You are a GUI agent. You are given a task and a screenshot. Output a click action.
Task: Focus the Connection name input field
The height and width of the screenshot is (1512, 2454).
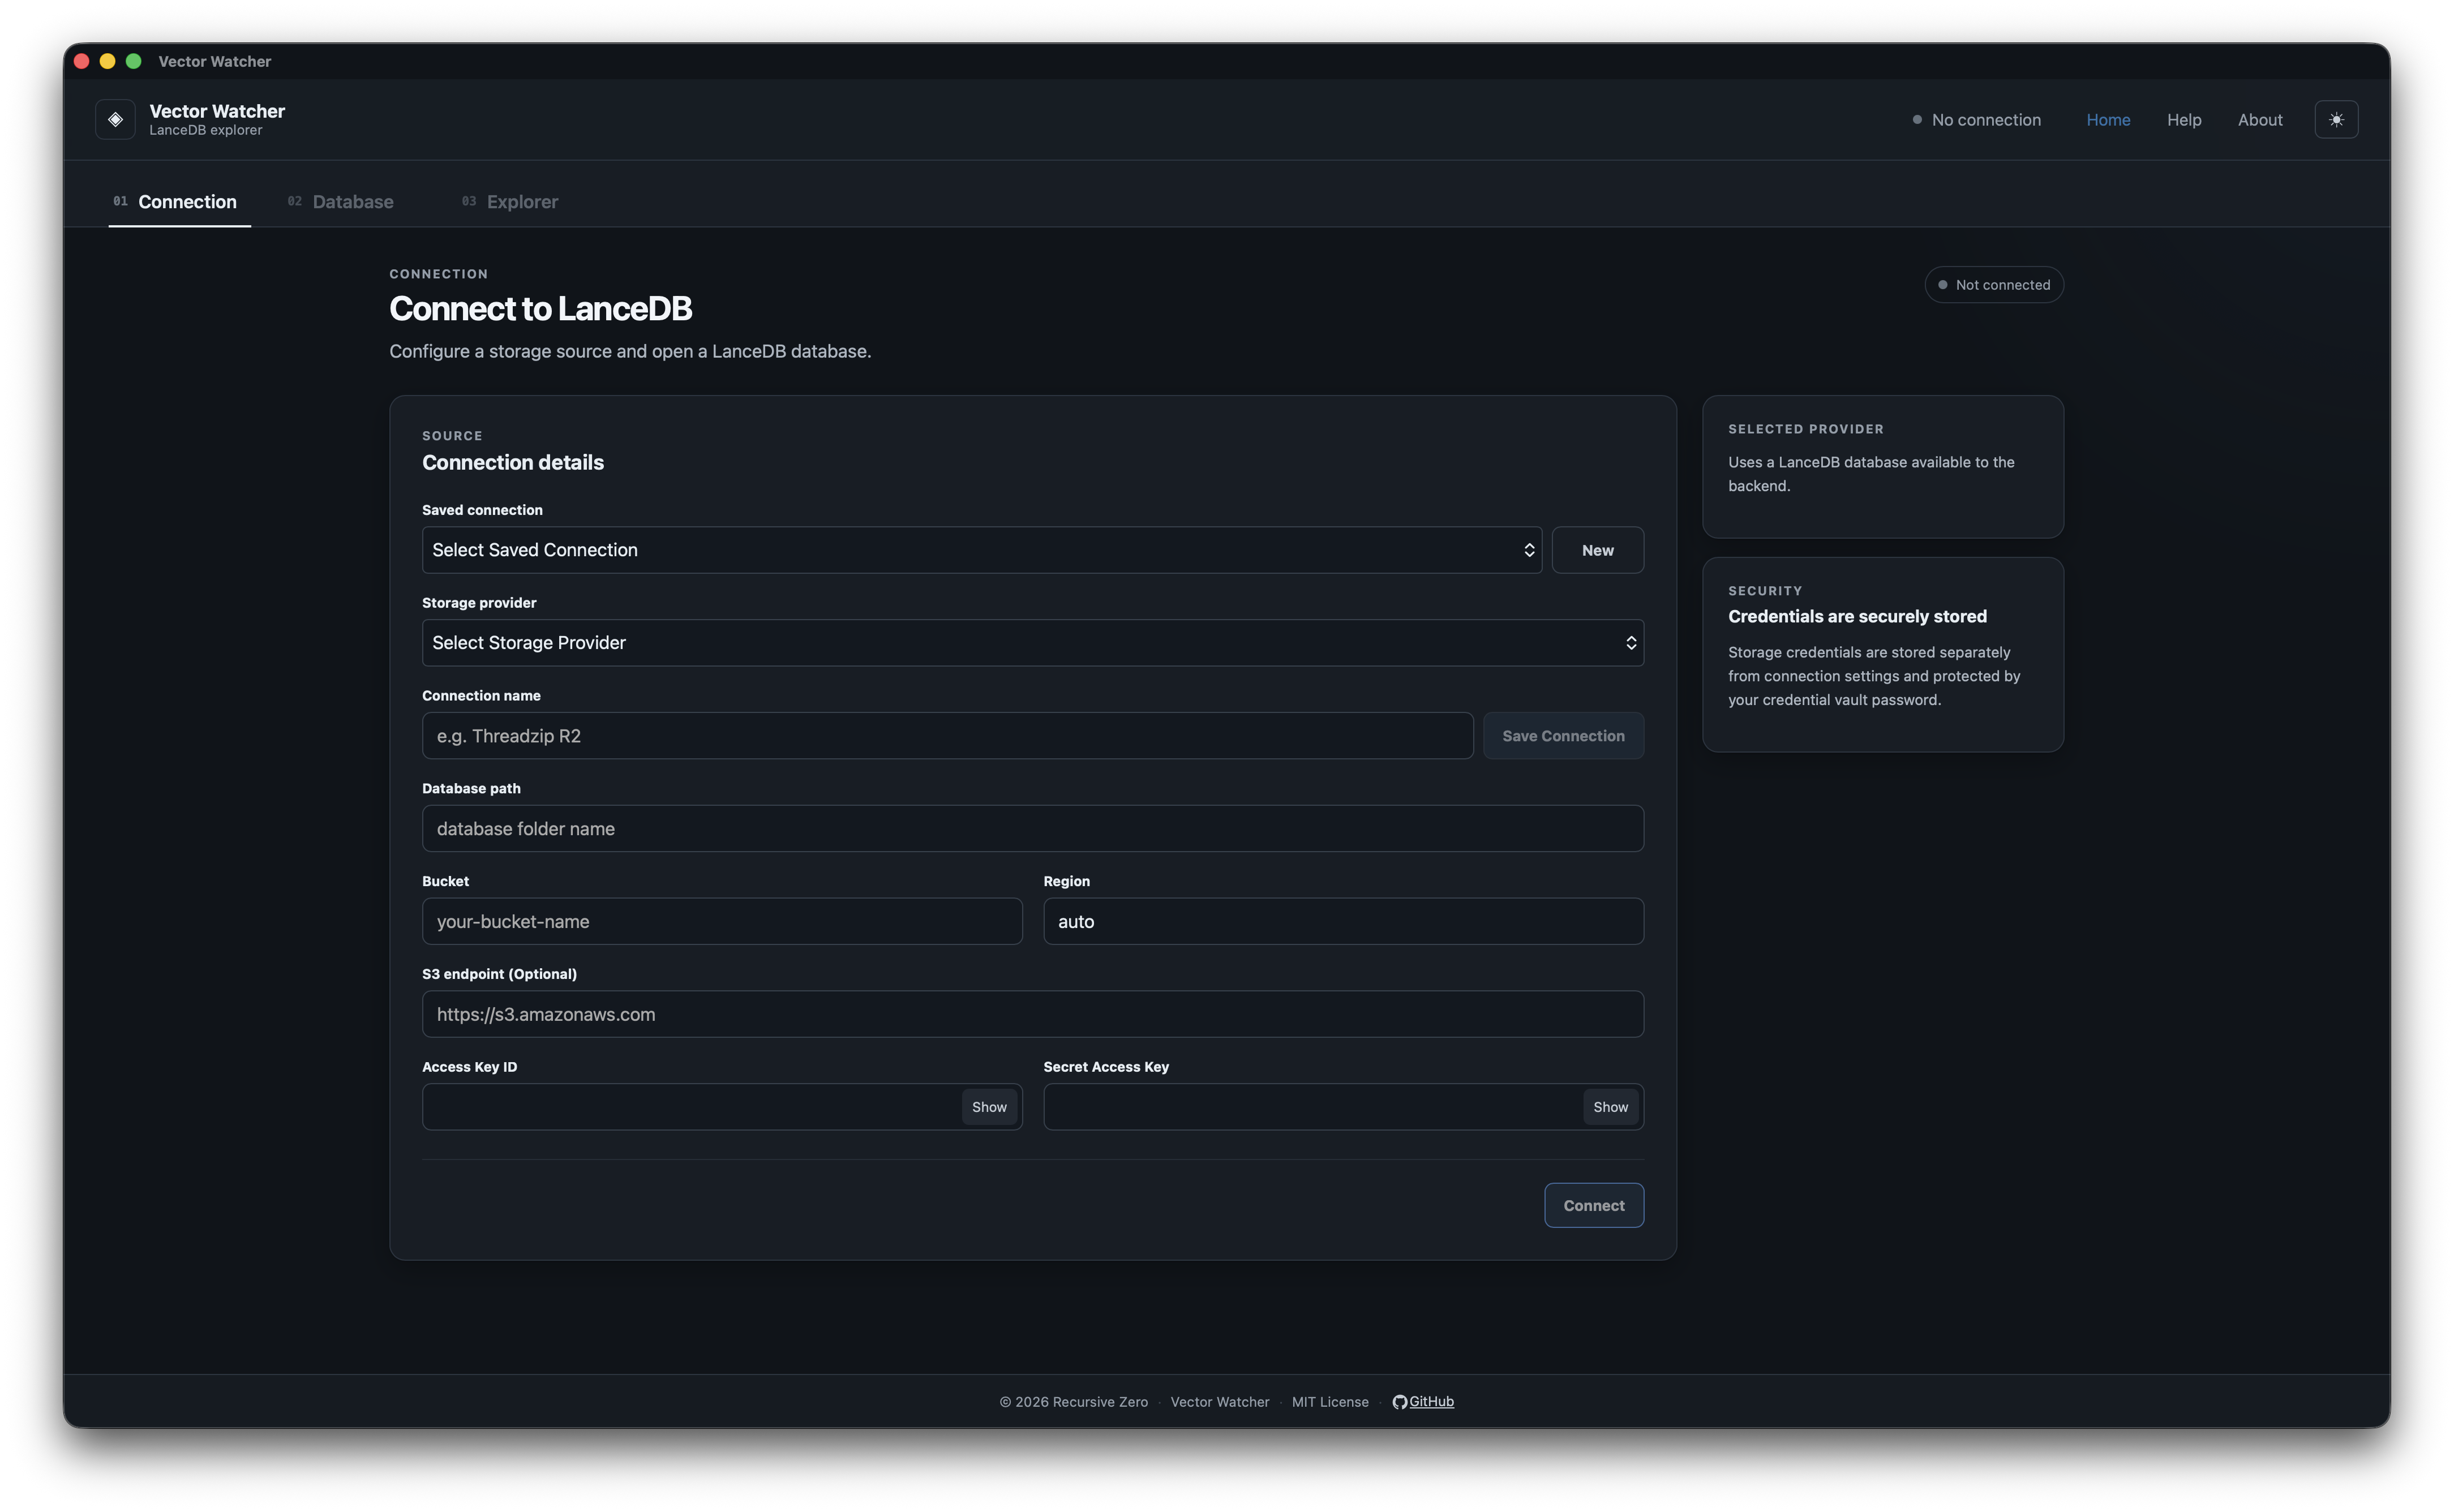(947, 736)
